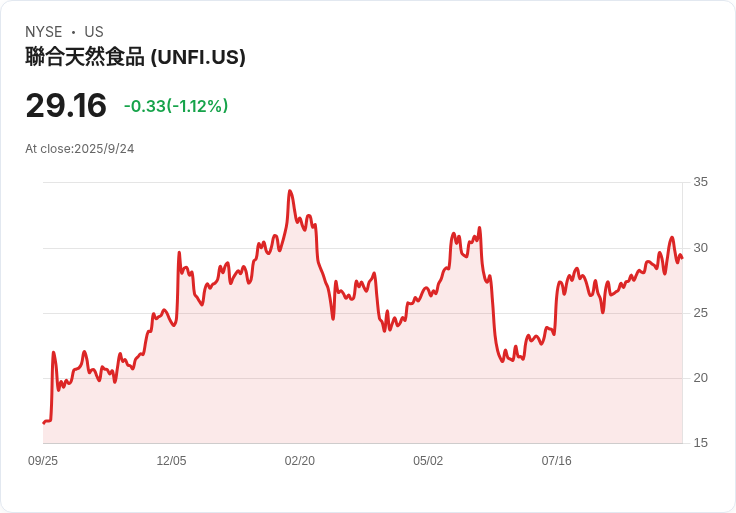The width and height of the screenshot is (736, 513).
Task: Click the 12/05 x-axis date label
Action: click(x=171, y=460)
